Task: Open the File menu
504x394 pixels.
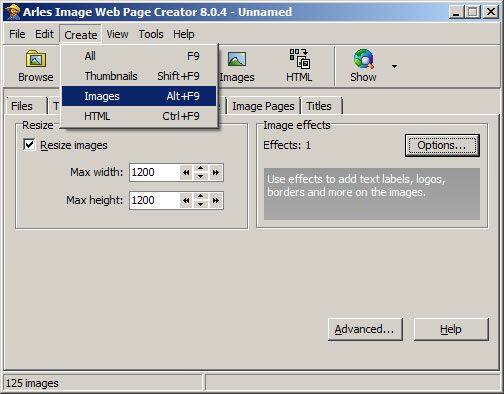Action: 17,34
